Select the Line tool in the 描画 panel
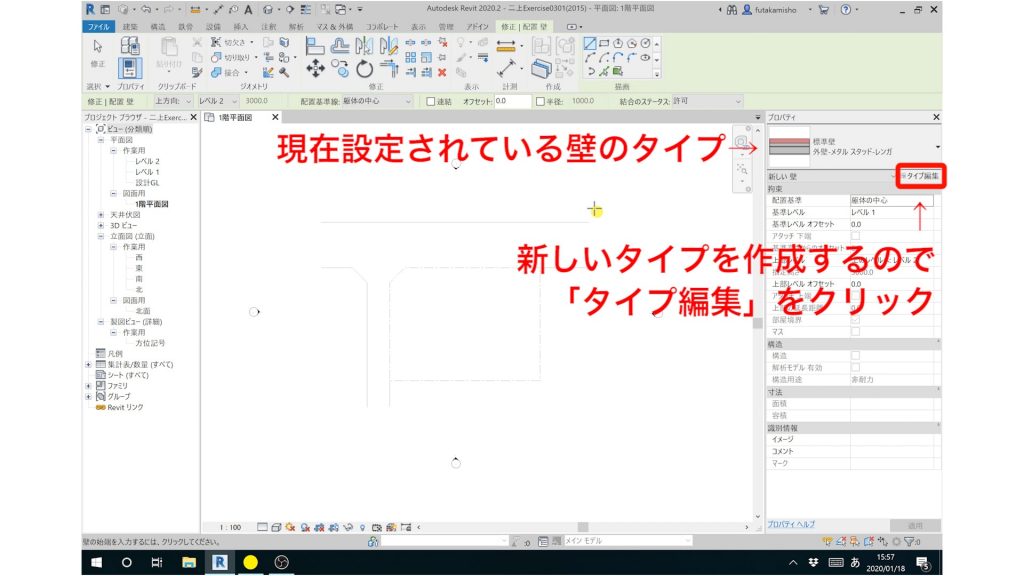 (589, 44)
